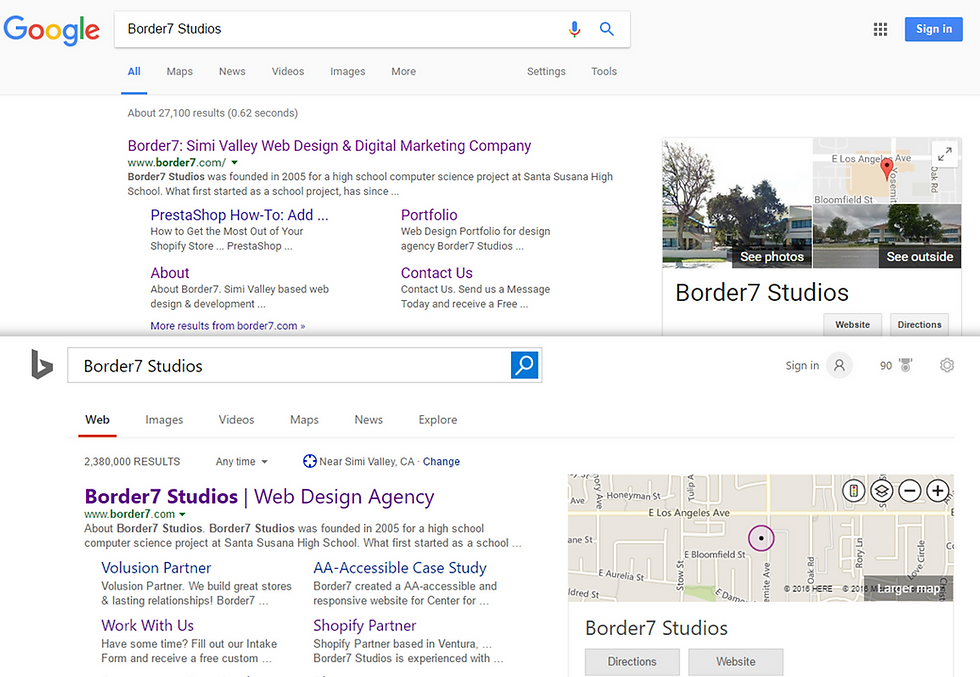
Task: Click Bing account avatar icon
Action: (839, 365)
